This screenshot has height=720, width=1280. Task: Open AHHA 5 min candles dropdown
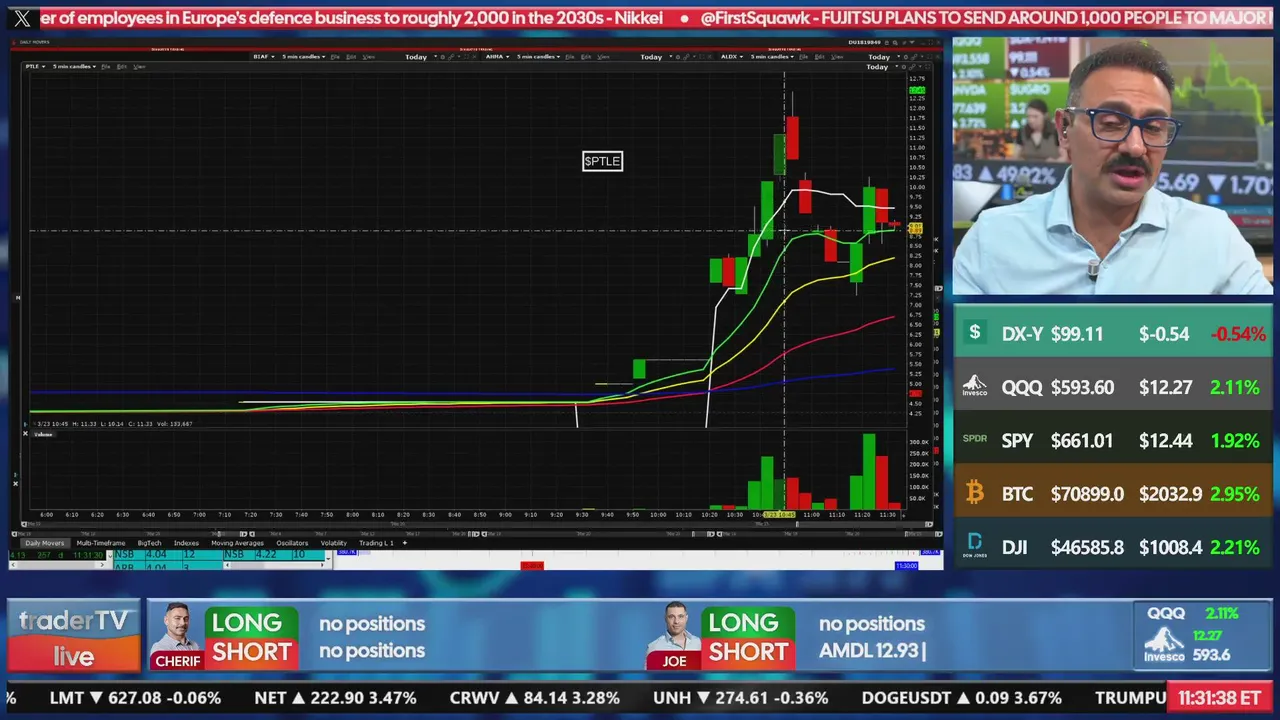coord(538,57)
